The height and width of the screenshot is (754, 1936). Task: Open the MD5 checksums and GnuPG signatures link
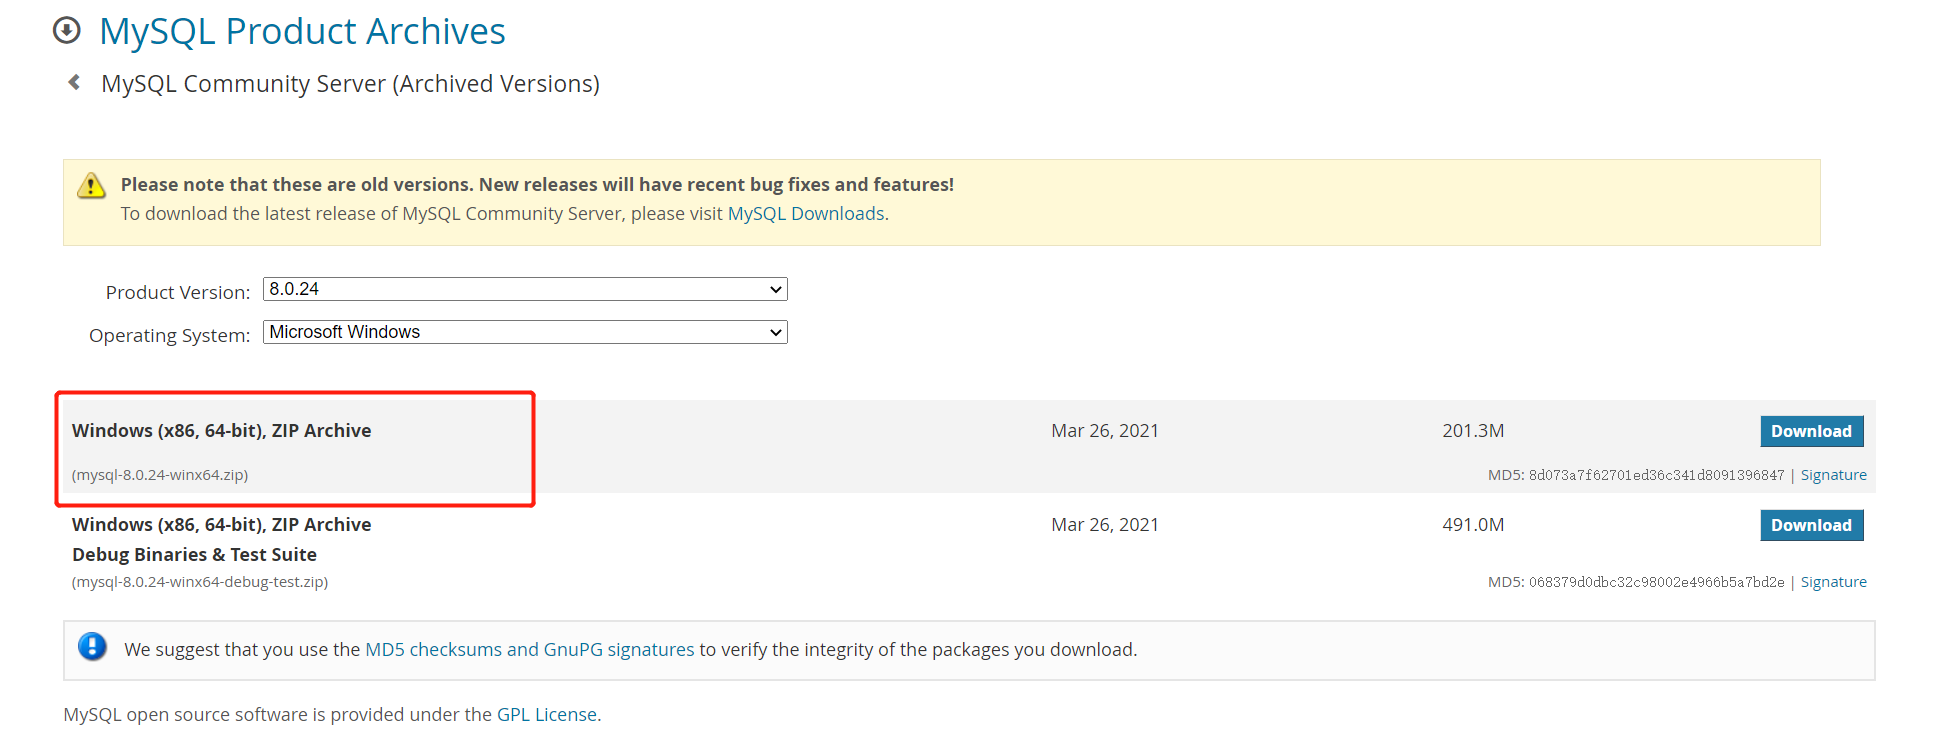click(529, 649)
